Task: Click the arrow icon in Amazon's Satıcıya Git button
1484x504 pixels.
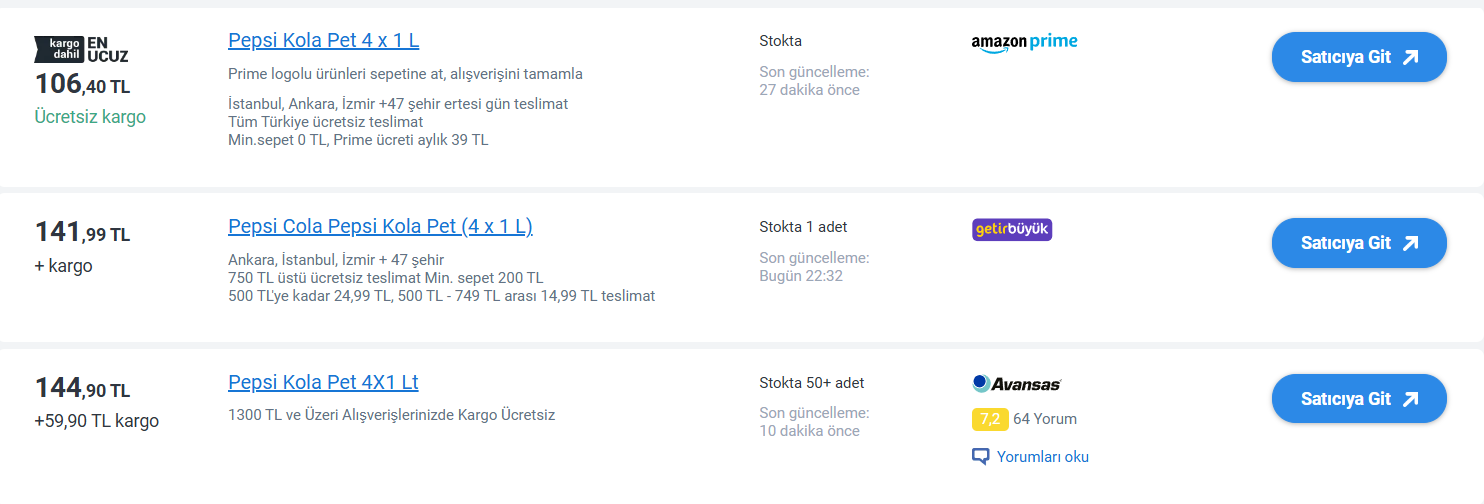Action: click(x=1411, y=57)
